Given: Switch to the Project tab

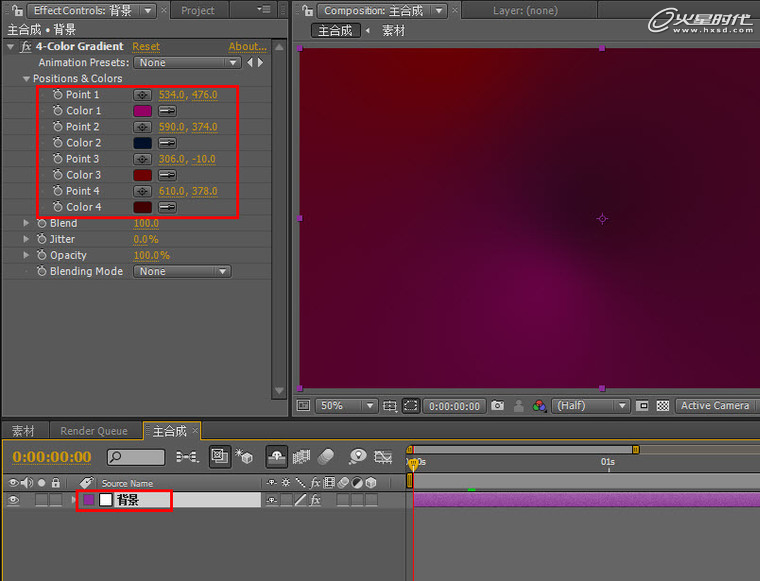Looking at the screenshot, I should (198, 10).
